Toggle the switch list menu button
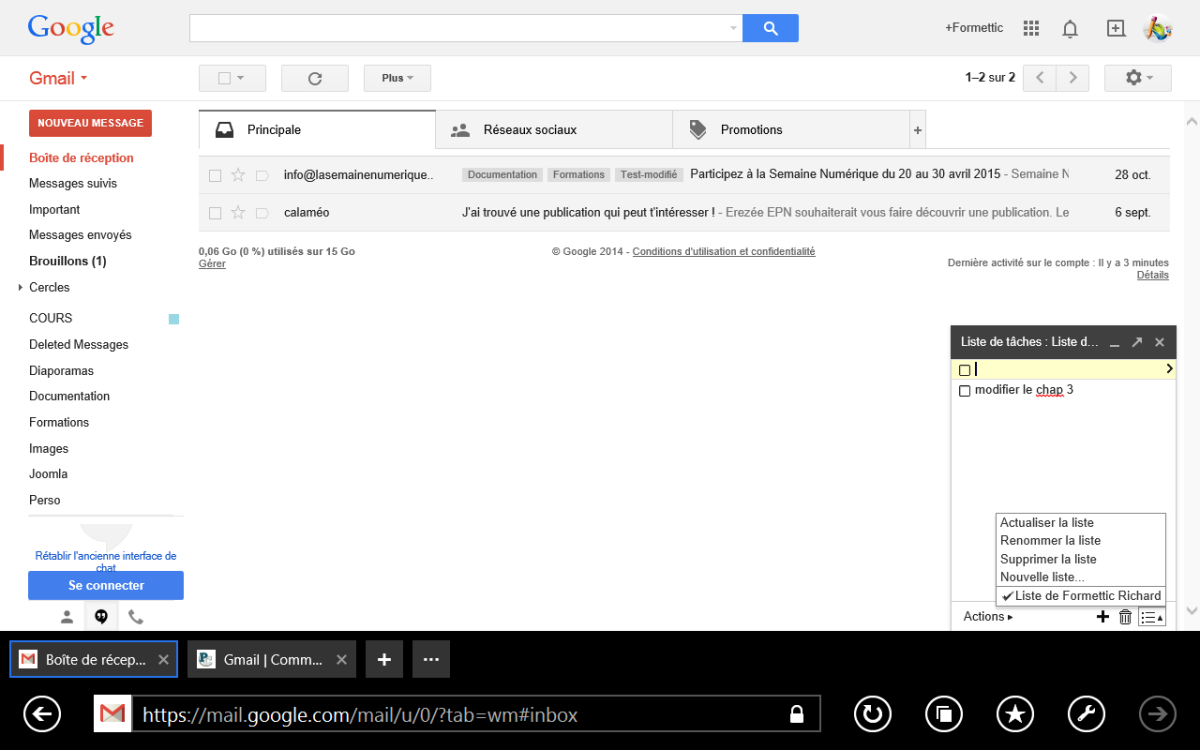The image size is (1200, 750). click(1152, 617)
